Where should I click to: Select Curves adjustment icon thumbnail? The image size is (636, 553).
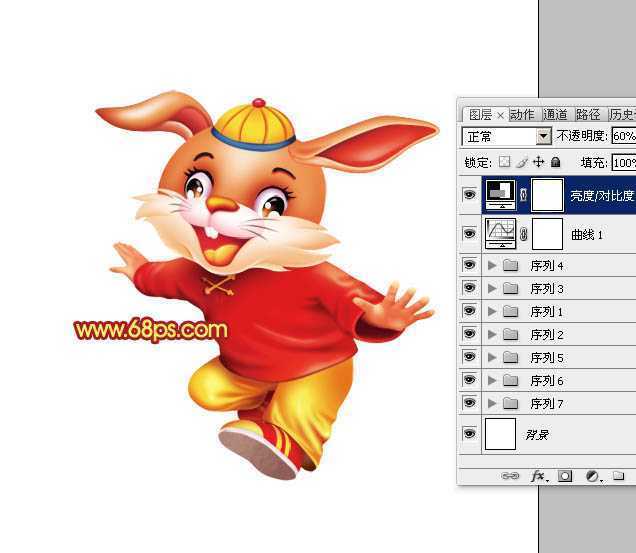(501, 234)
